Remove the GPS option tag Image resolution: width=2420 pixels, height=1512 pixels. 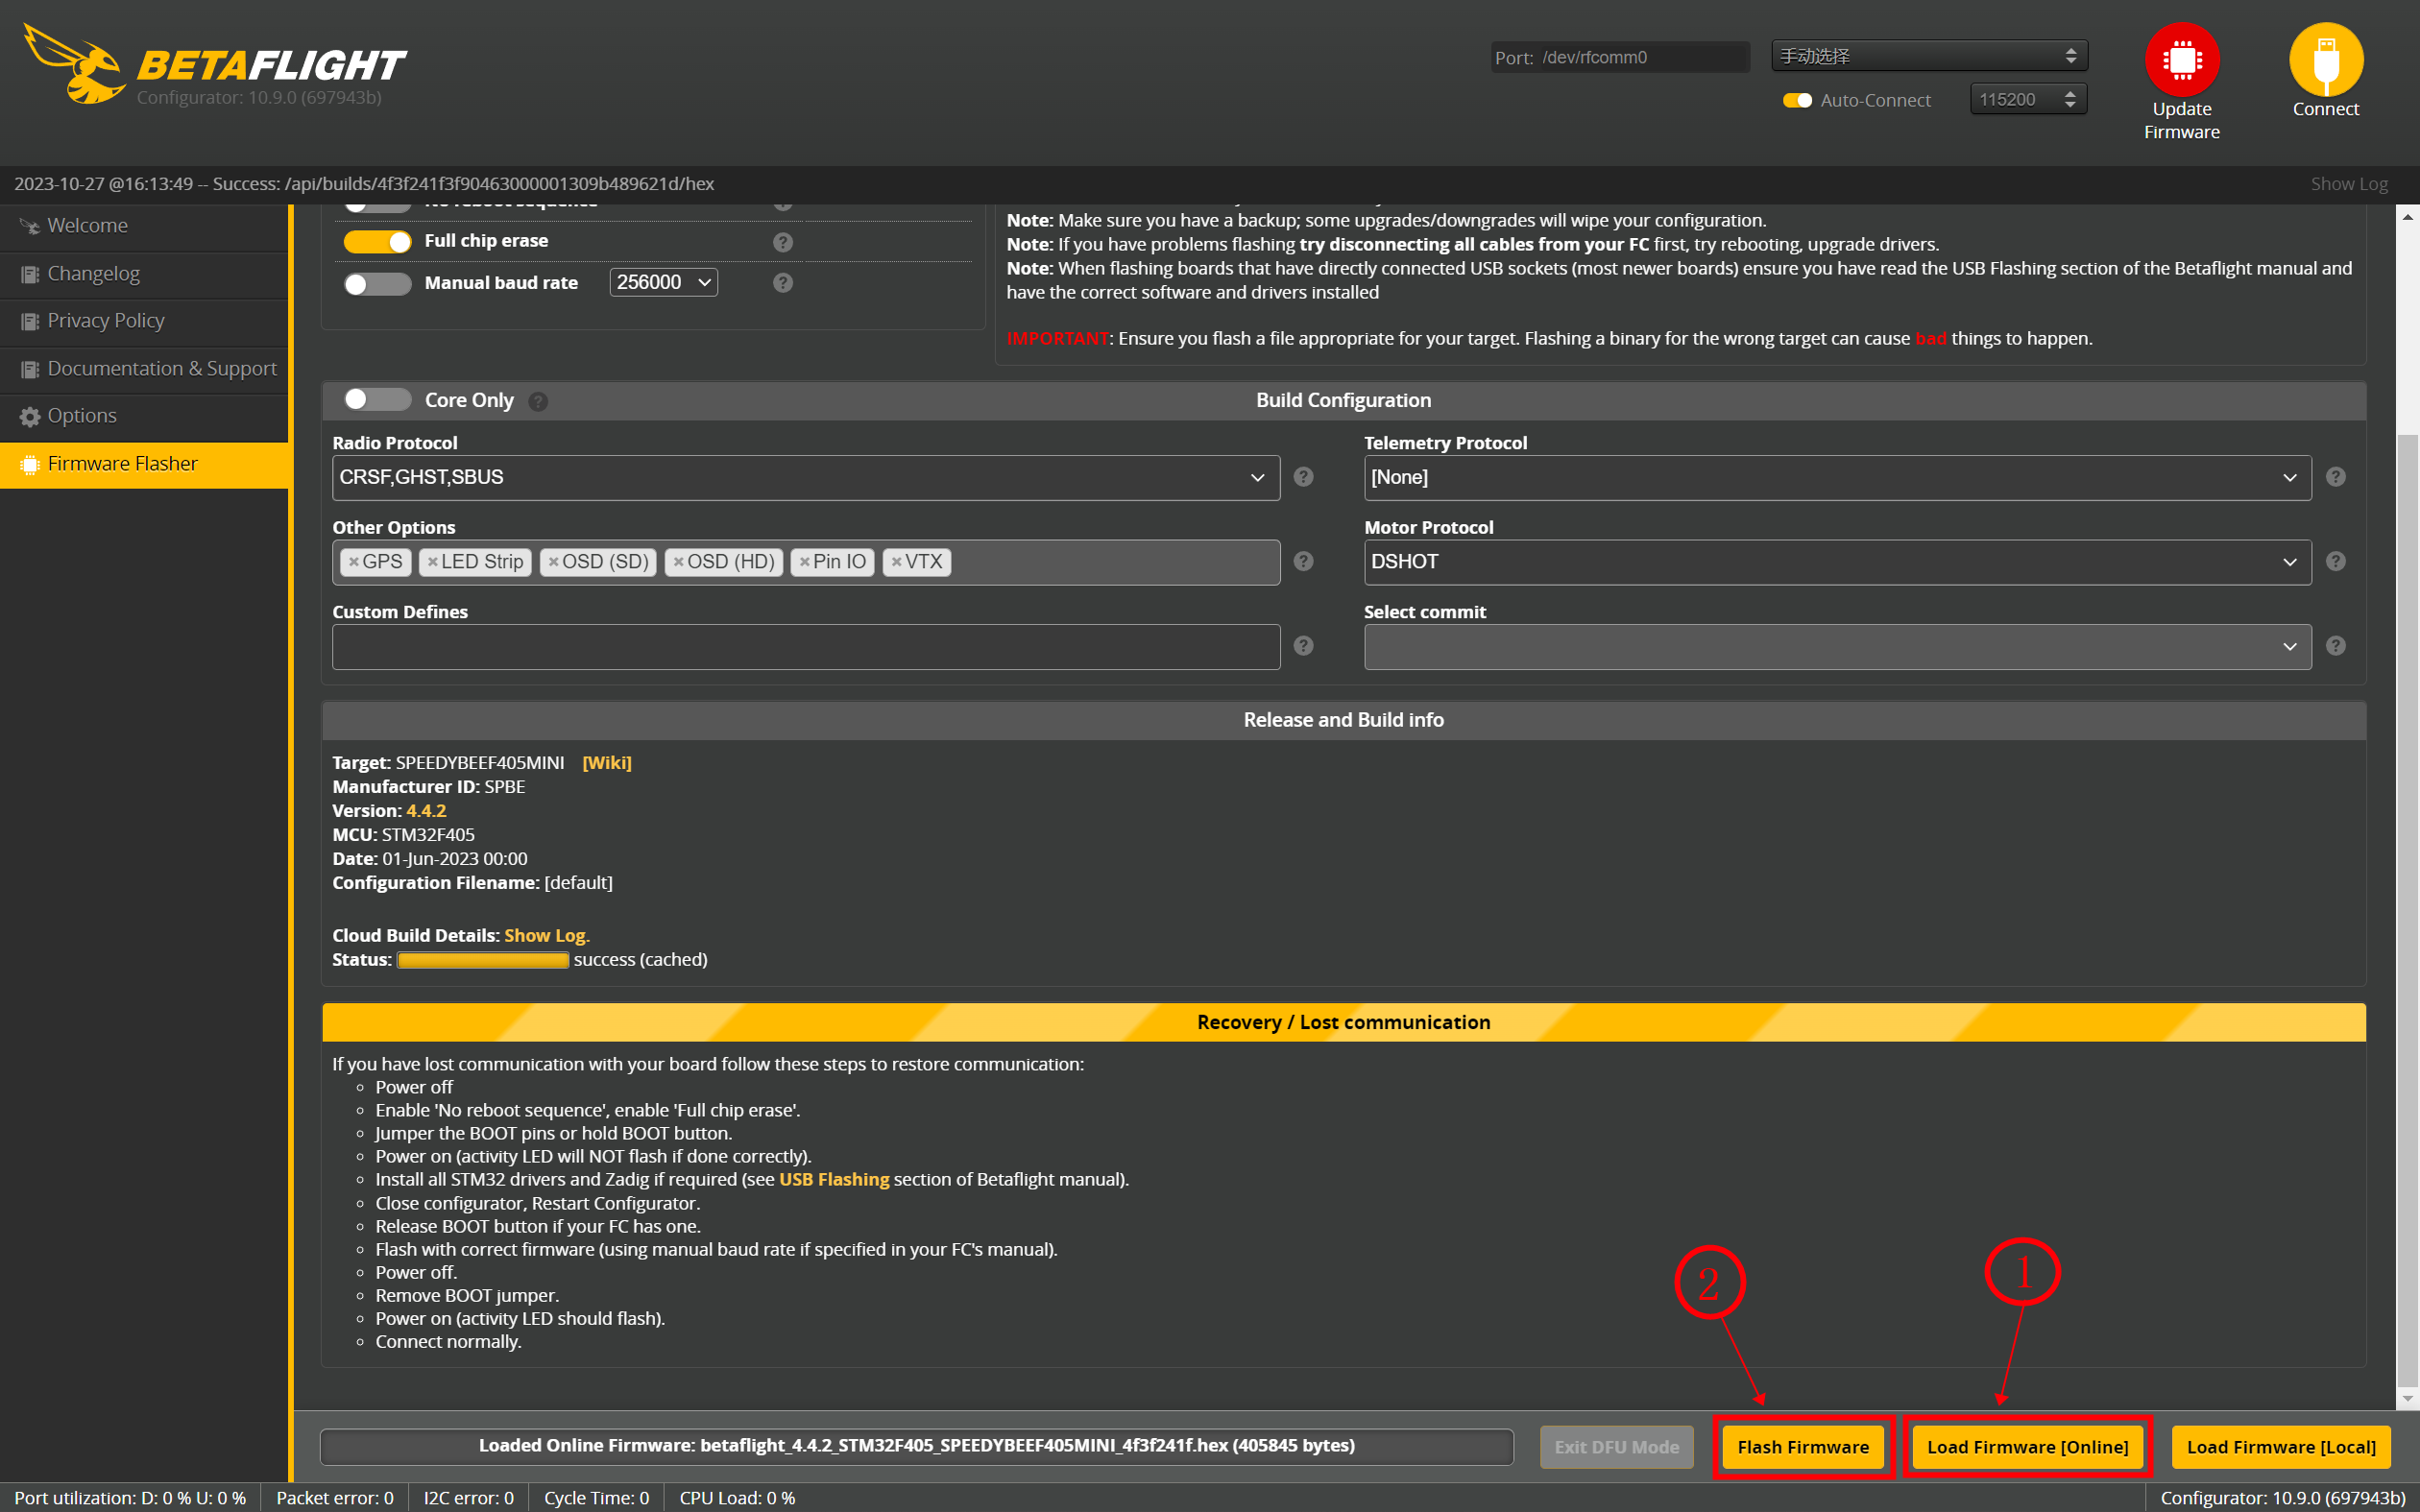pyautogui.click(x=353, y=562)
